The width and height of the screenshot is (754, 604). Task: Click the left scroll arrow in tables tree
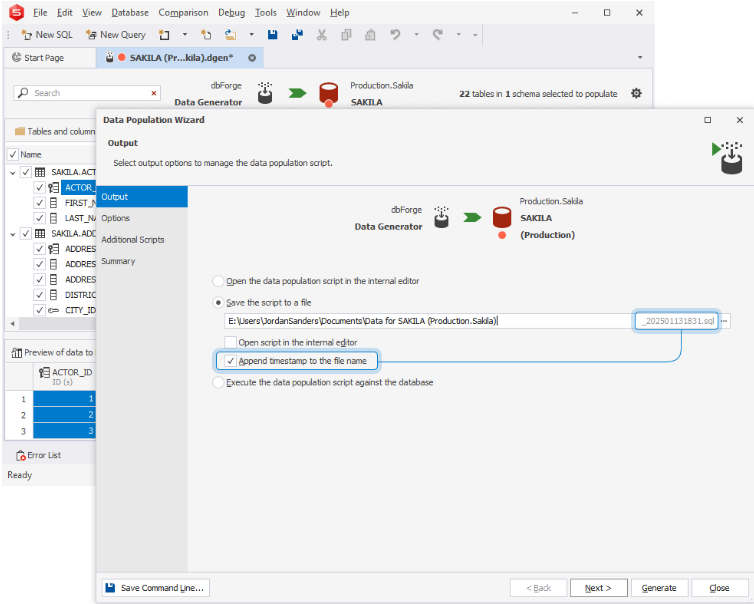coord(13,324)
